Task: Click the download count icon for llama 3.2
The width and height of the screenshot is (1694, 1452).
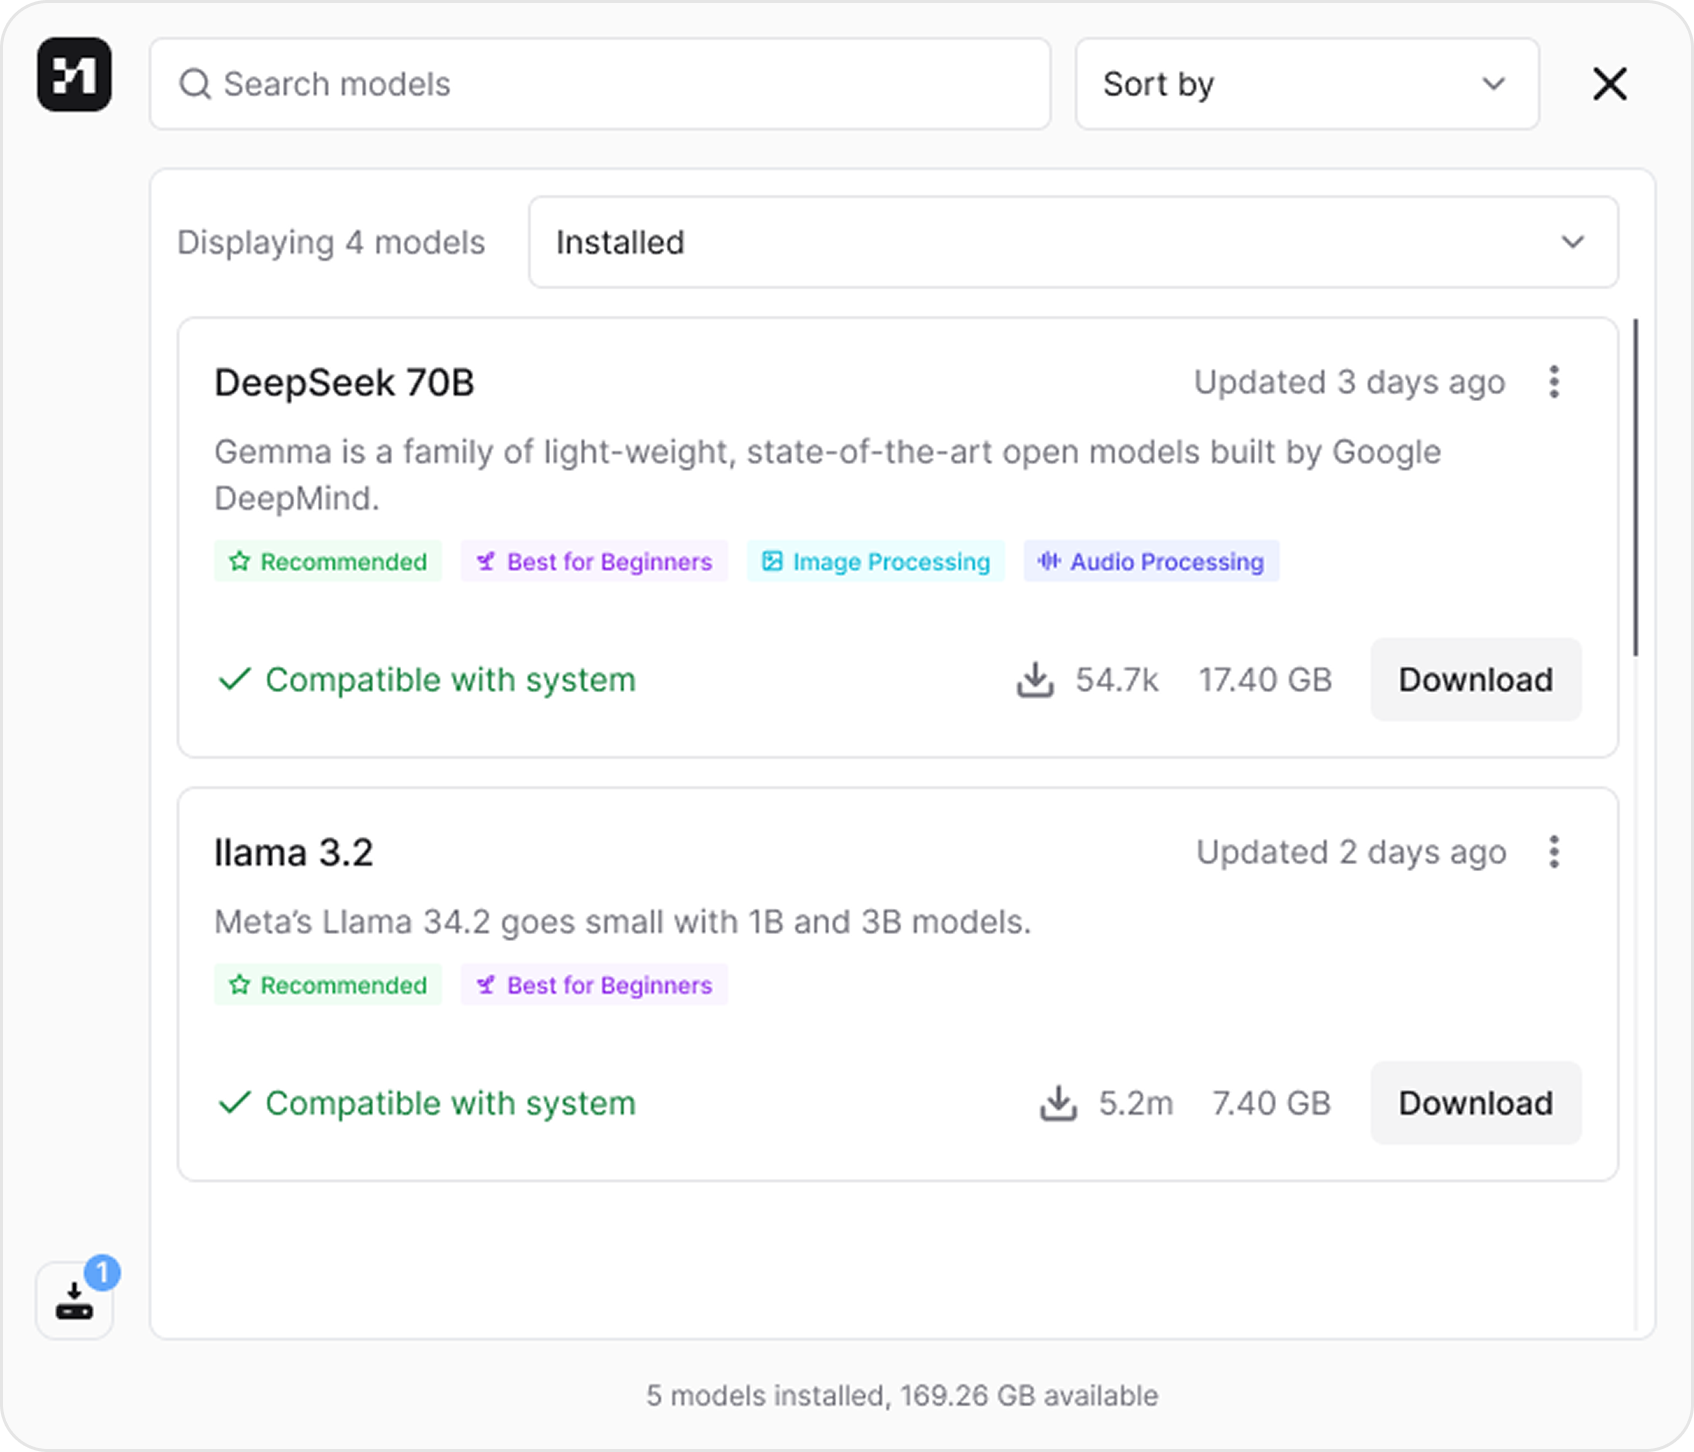Action: pos(1058,1103)
